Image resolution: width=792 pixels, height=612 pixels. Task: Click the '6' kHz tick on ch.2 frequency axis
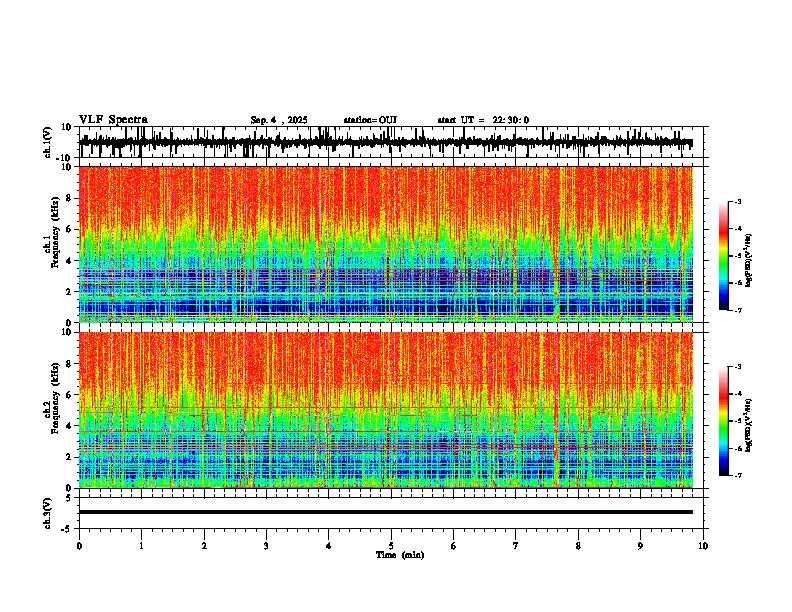(70, 395)
